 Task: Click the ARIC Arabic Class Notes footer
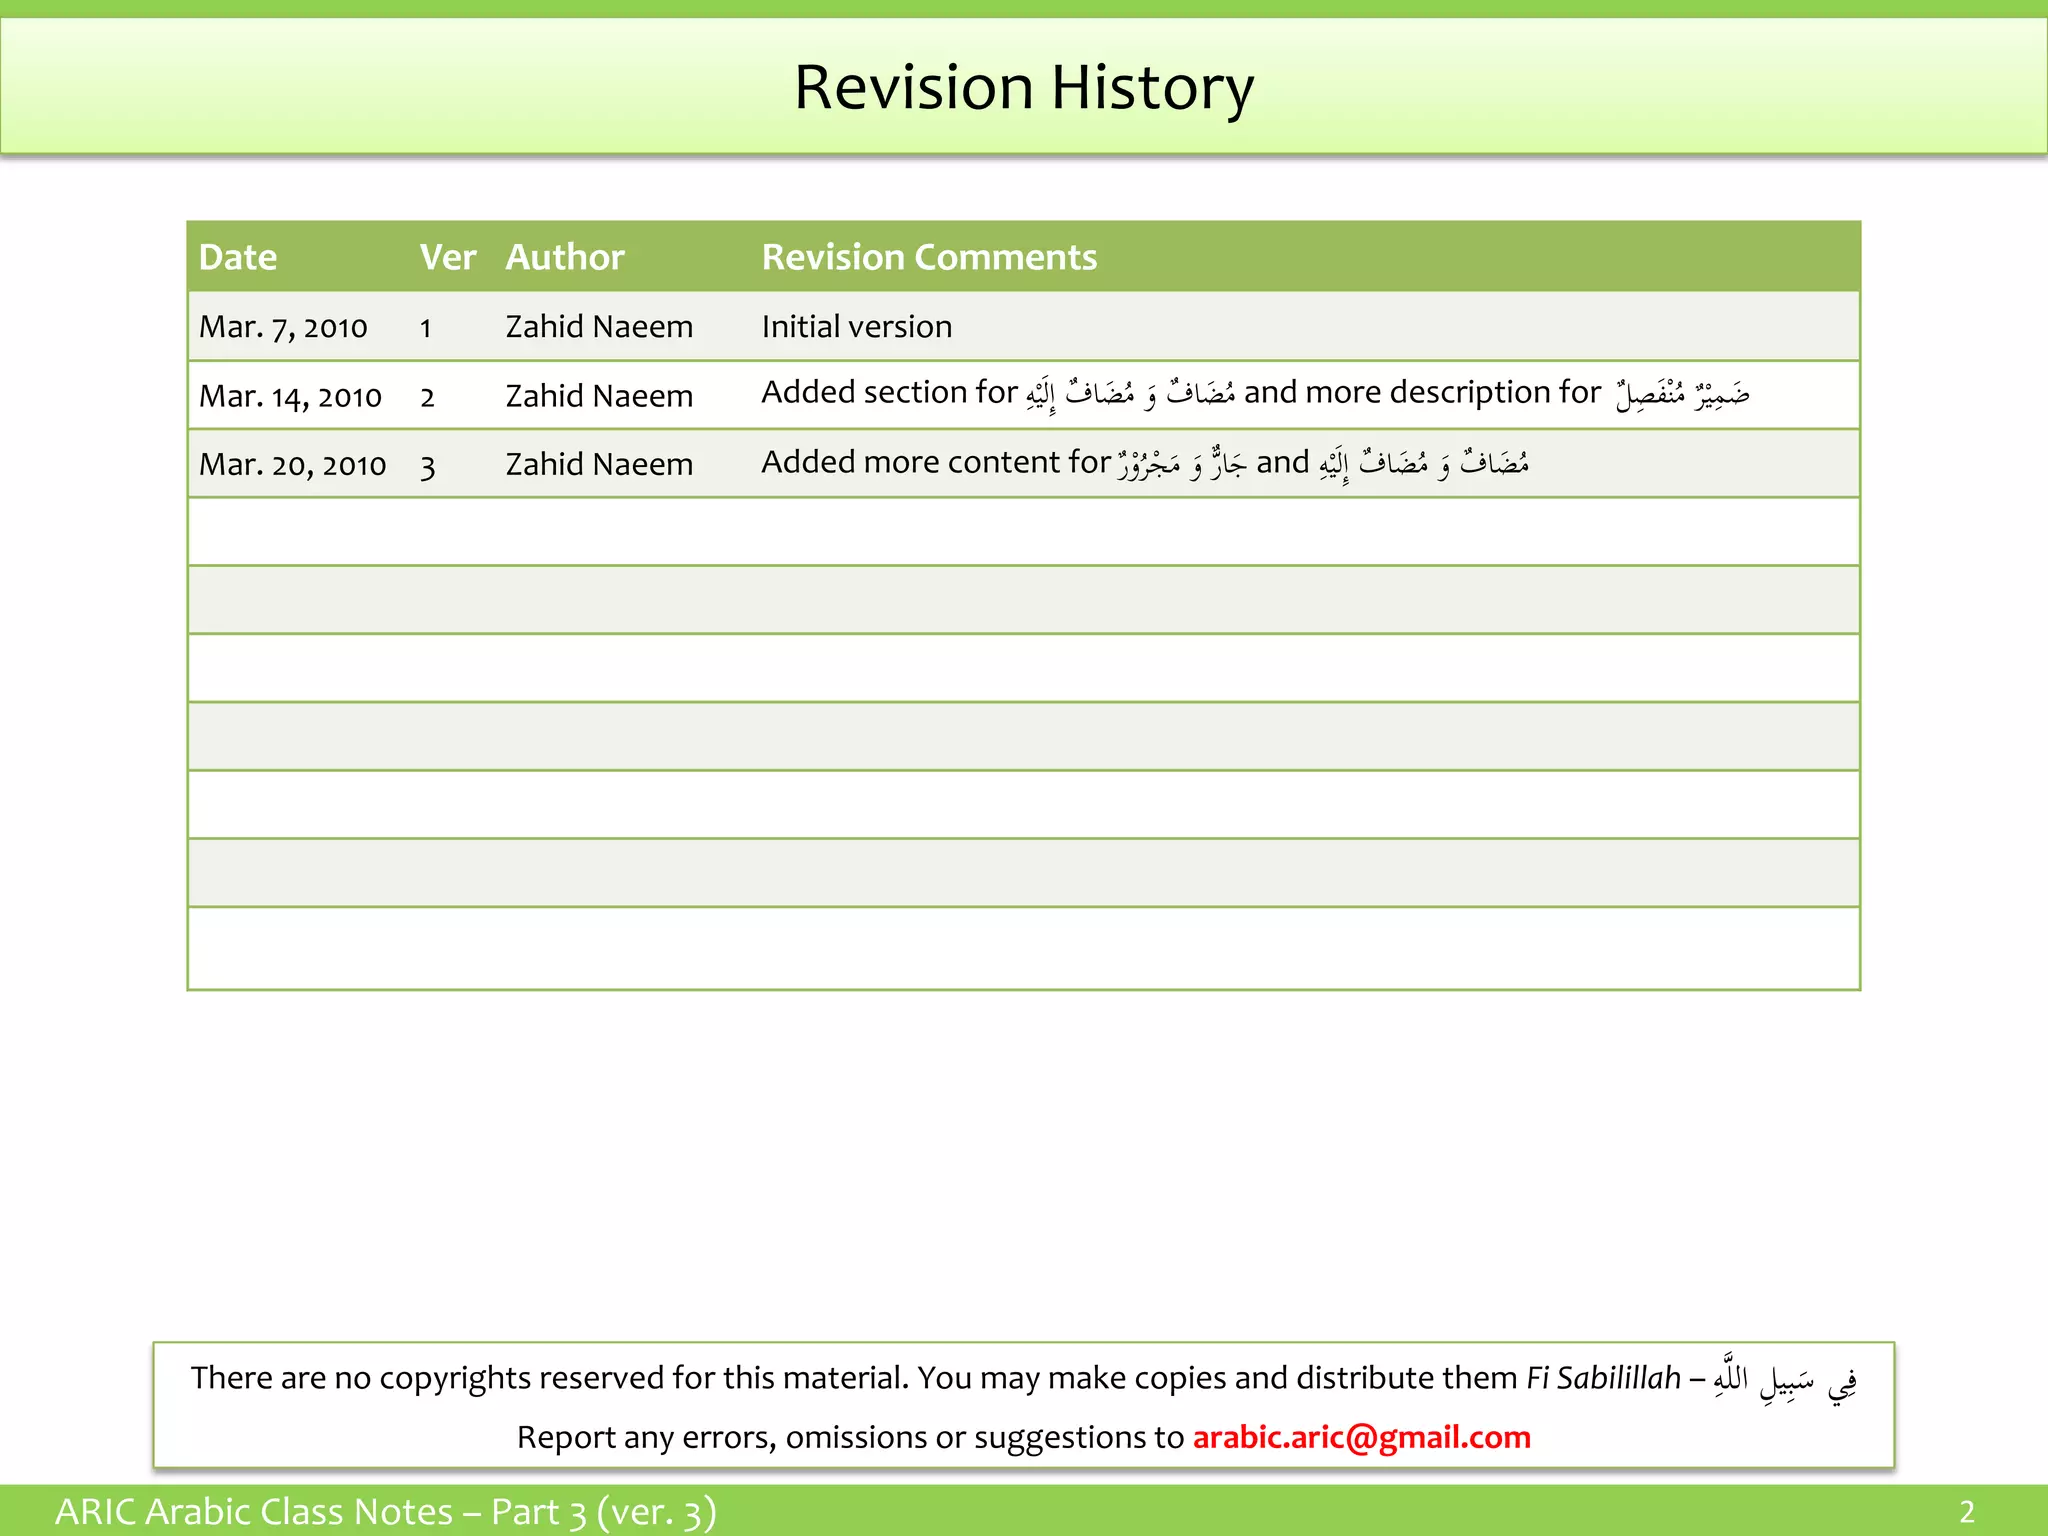point(385,1511)
